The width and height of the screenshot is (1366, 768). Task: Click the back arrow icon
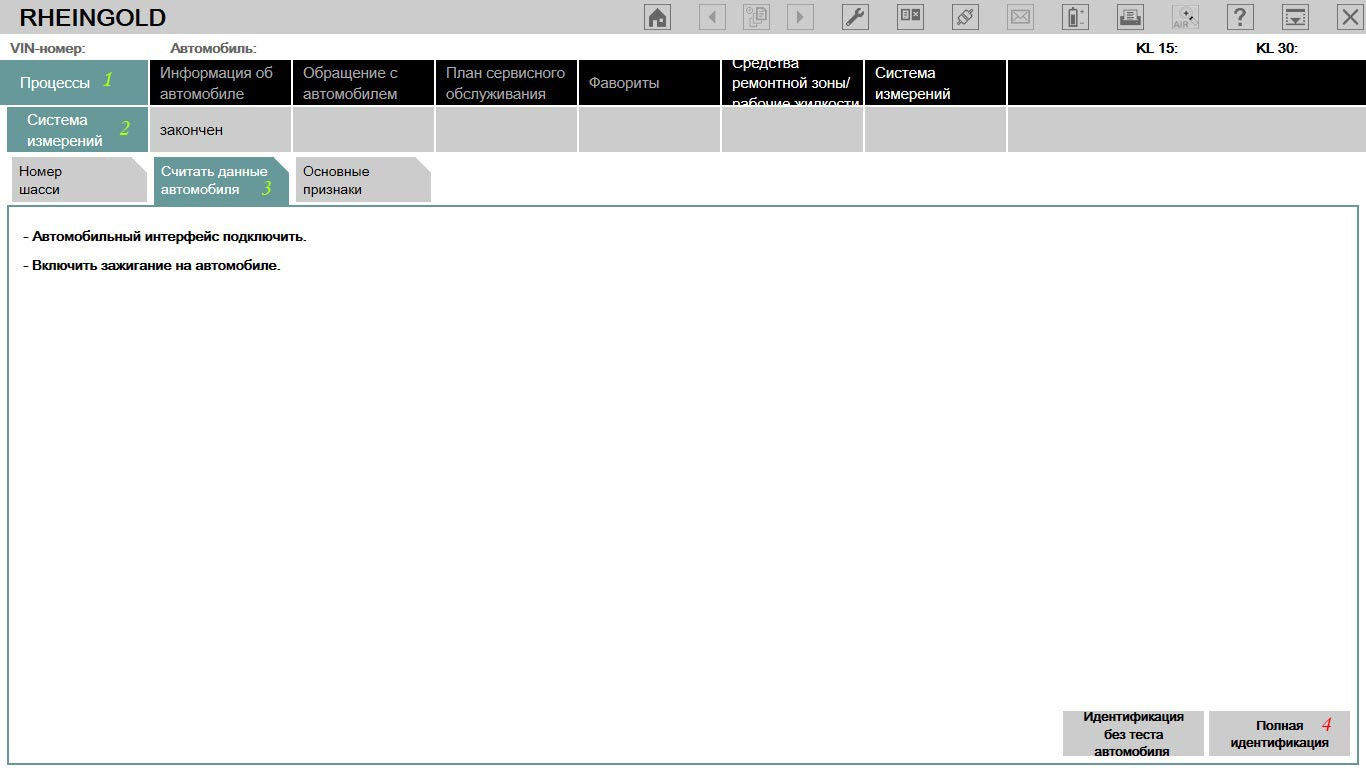[x=712, y=17]
